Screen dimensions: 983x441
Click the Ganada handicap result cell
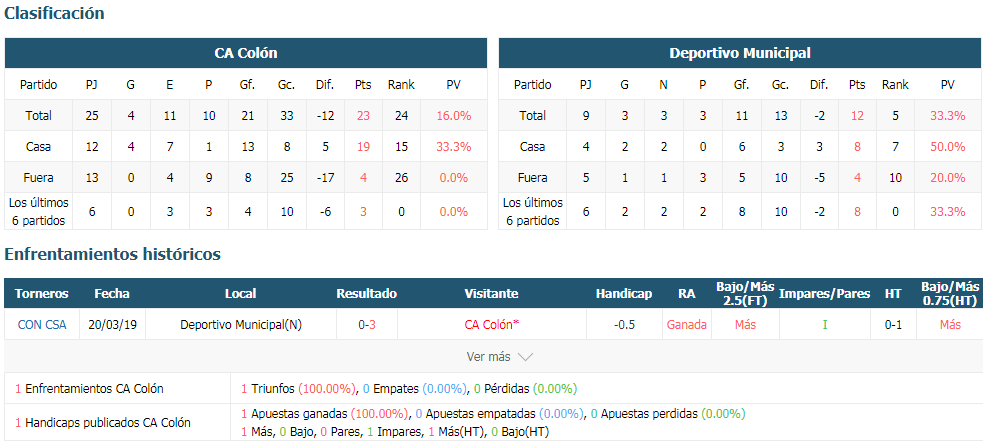point(686,324)
